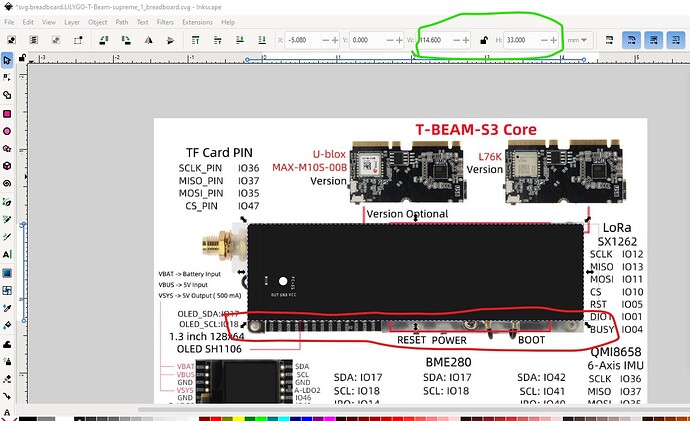This screenshot has height=421, width=690.
Task: Rotate selection 90° counter-clockwise
Action: 104,40
